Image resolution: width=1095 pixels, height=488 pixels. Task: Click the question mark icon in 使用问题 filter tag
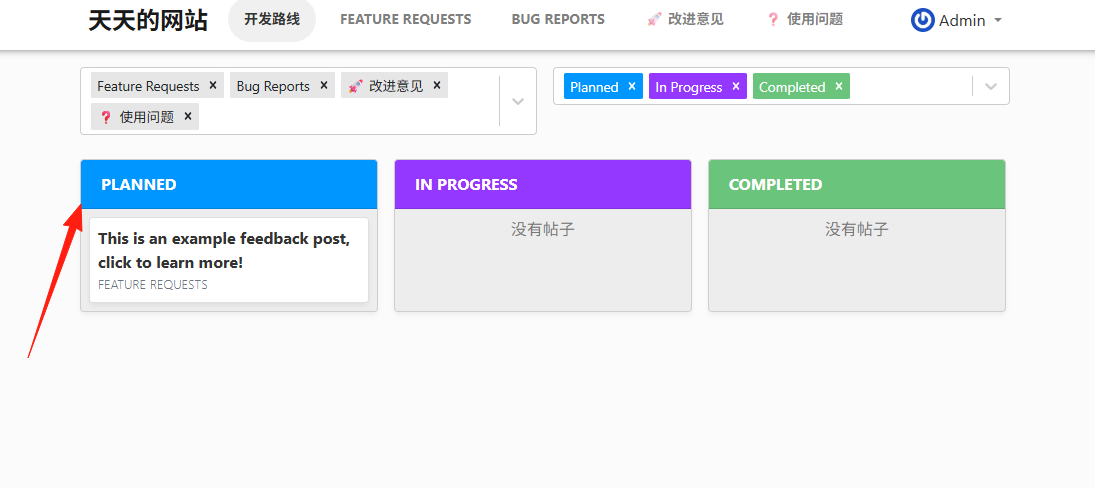pos(105,117)
